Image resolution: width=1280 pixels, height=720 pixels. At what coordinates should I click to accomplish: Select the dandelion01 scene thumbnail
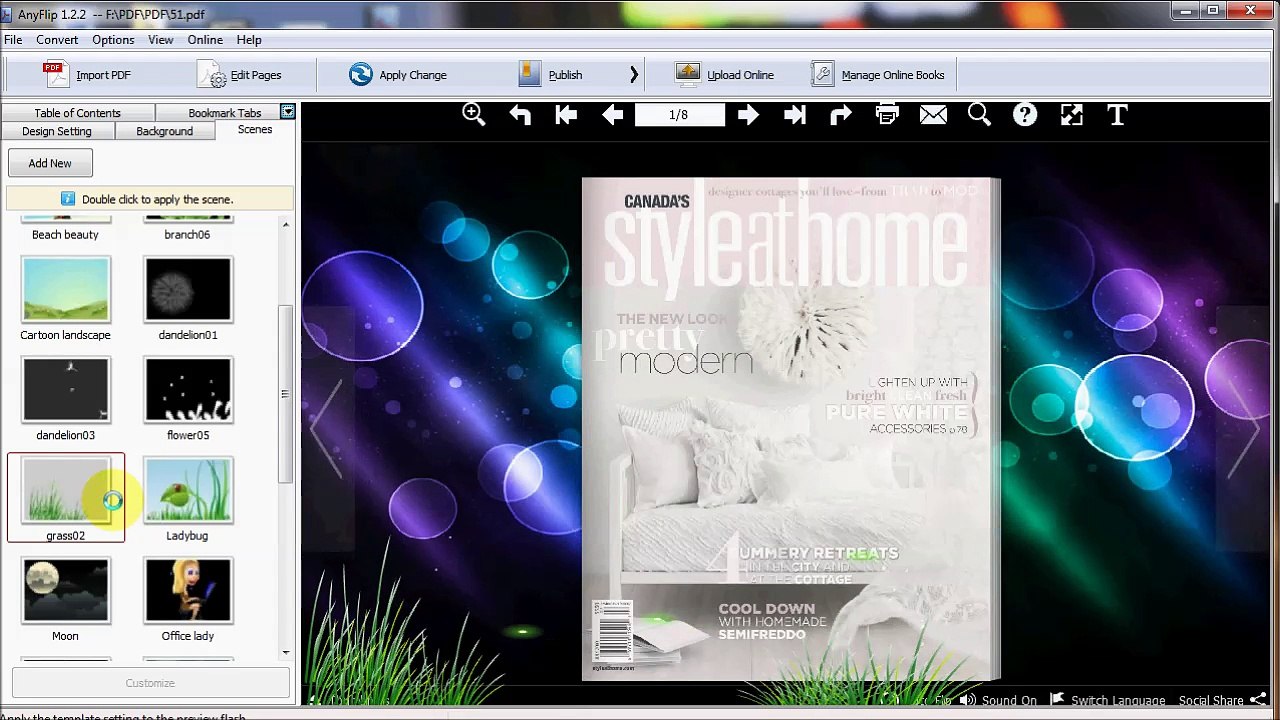point(188,290)
